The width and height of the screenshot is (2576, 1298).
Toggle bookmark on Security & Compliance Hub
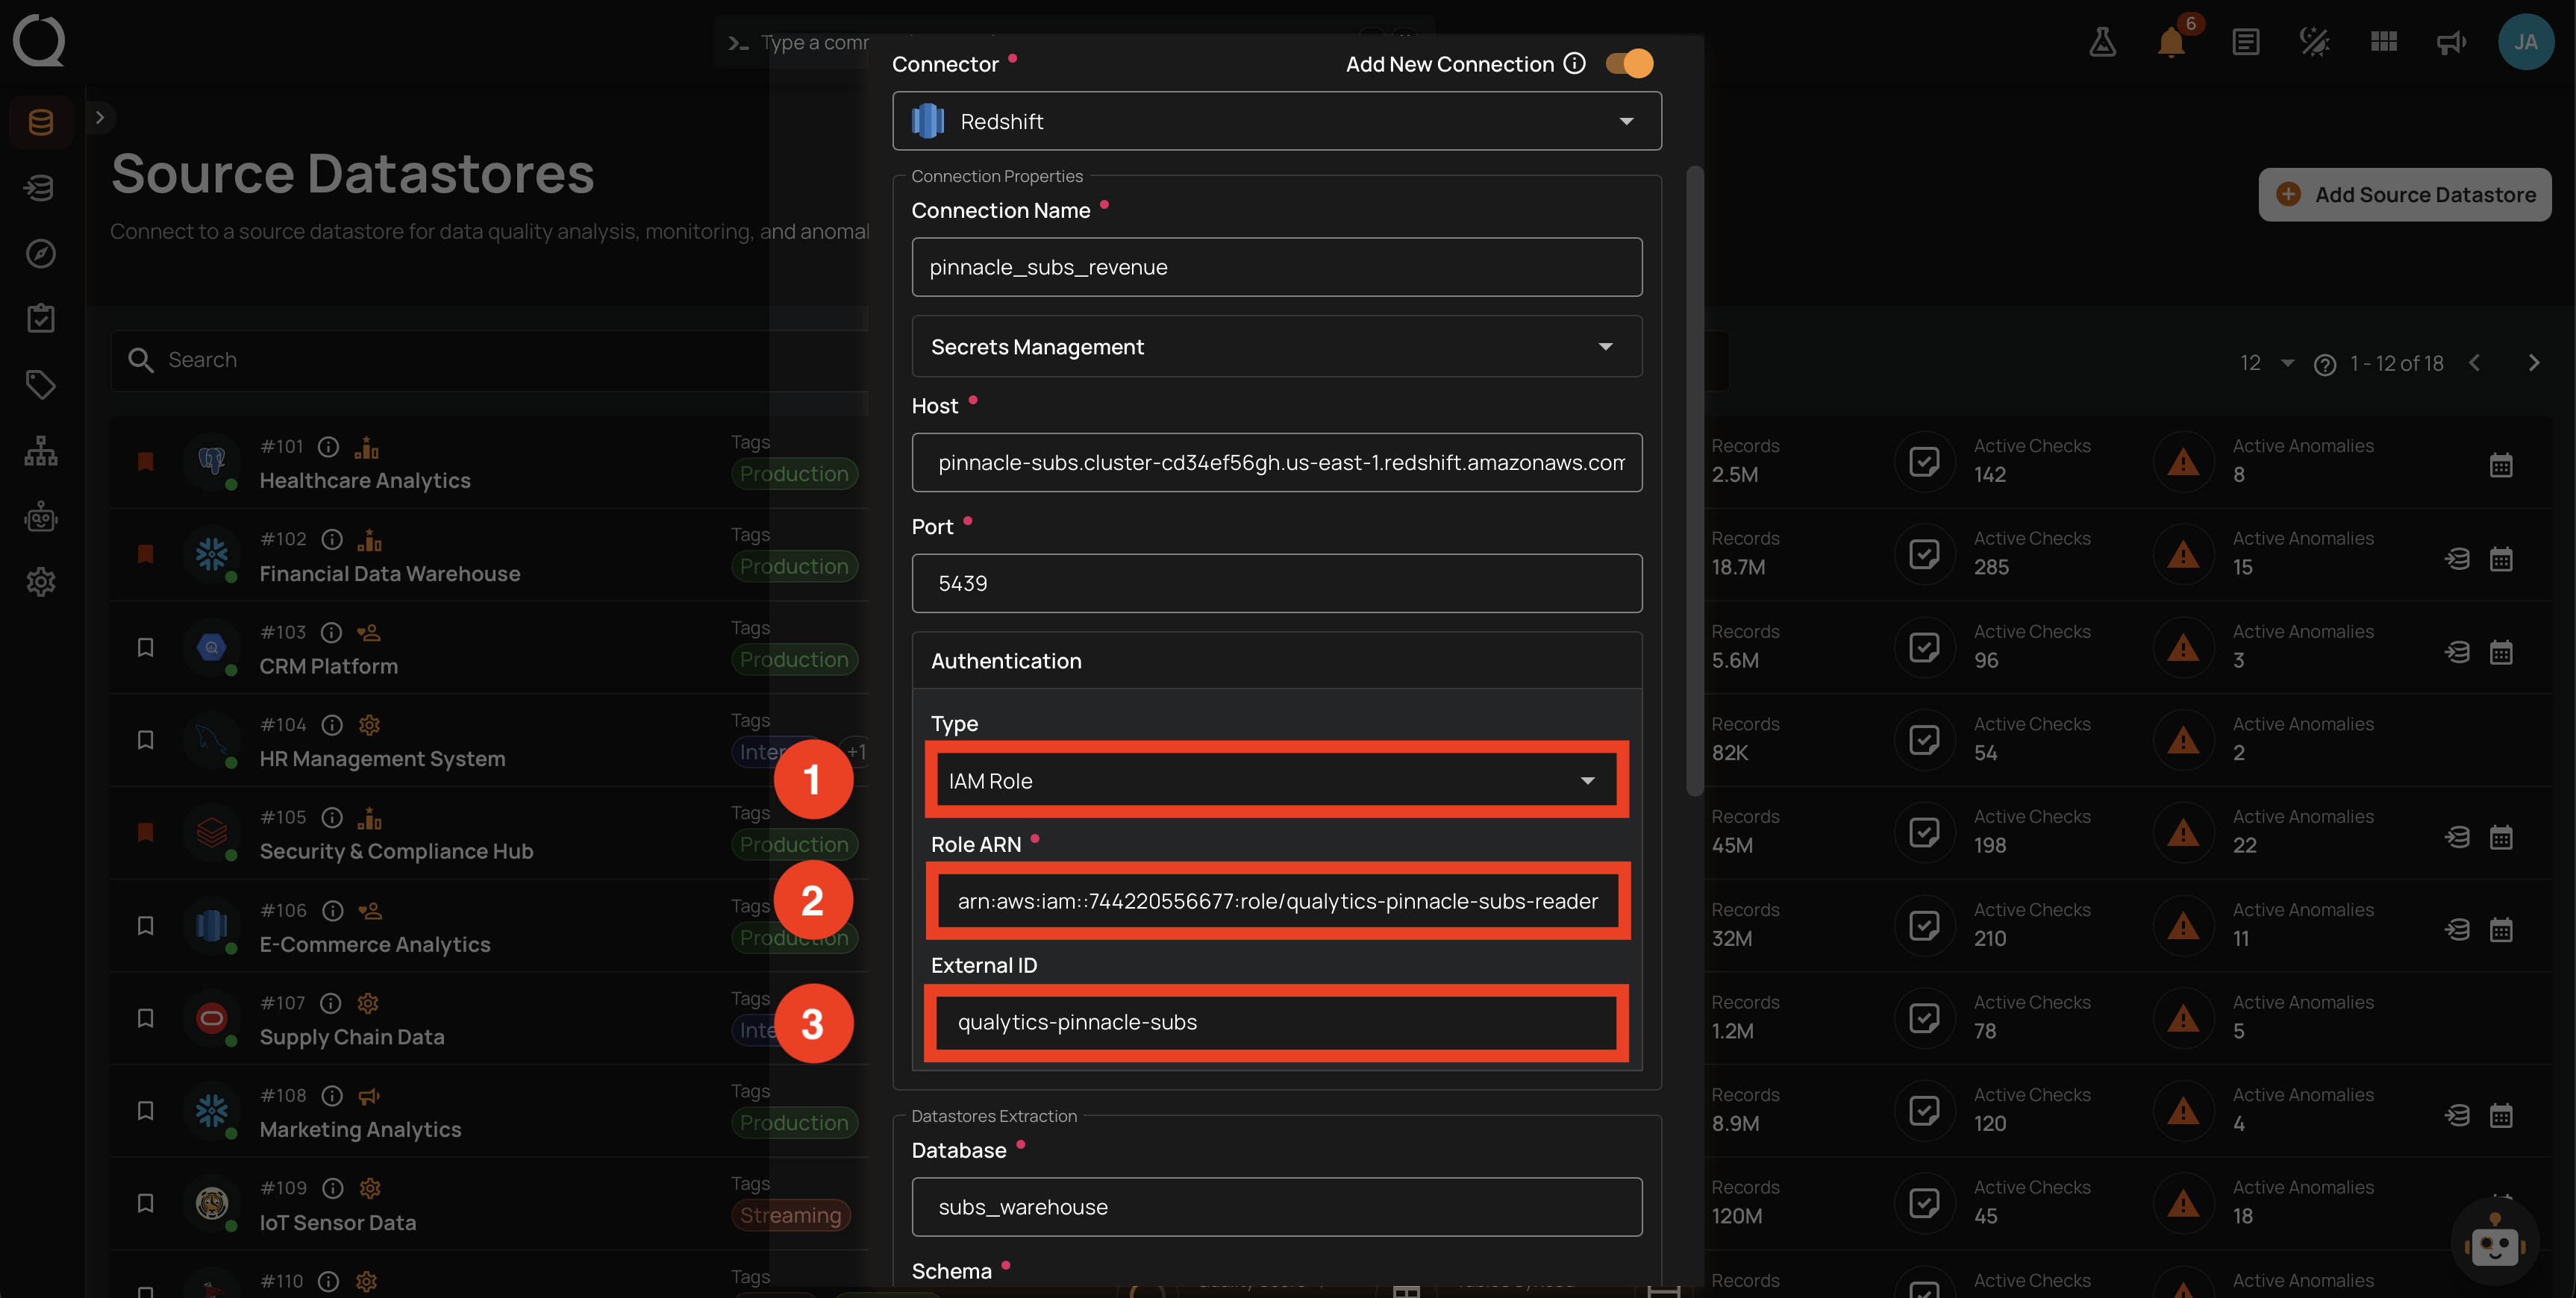(x=145, y=832)
